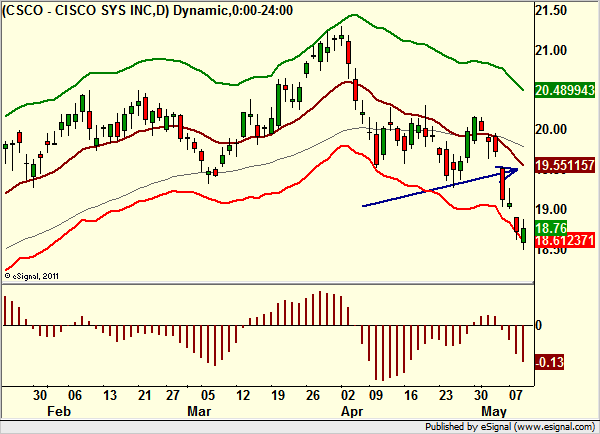Click the 21.00 price axis label
600x434 pixels.
(x=551, y=50)
